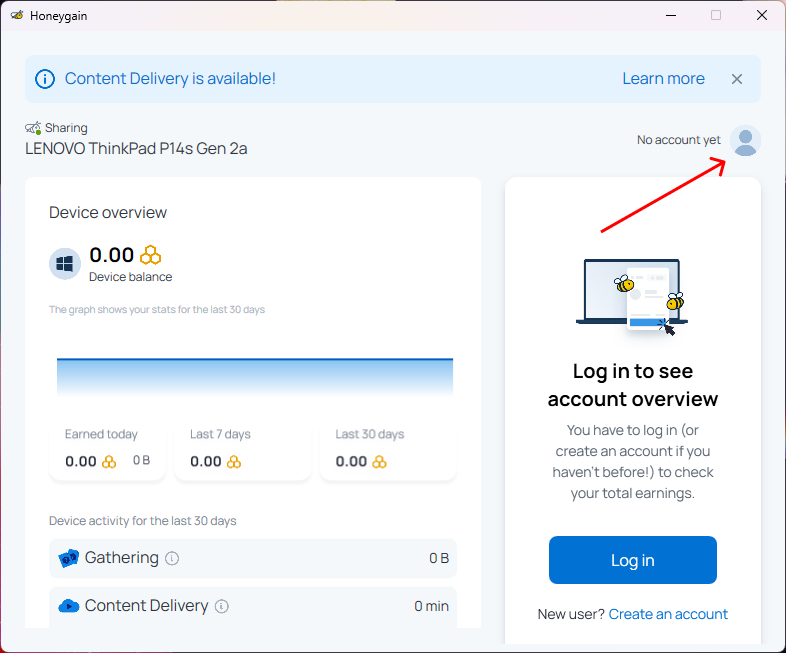This screenshot has height=653, width=786.
Task: Show info tooltip for Content Delivery
Action: point(222,606)
